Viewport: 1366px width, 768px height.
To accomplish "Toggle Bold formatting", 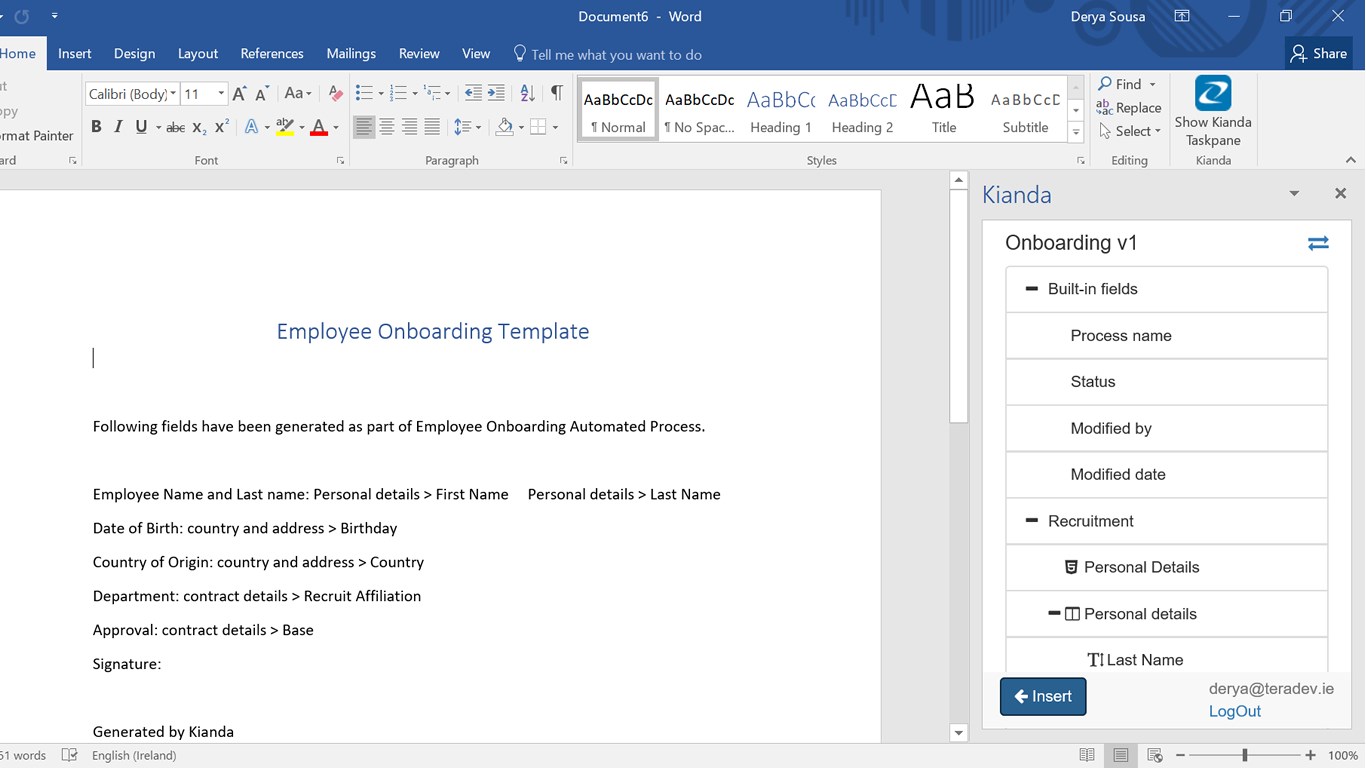I will (x=96, y=127).
